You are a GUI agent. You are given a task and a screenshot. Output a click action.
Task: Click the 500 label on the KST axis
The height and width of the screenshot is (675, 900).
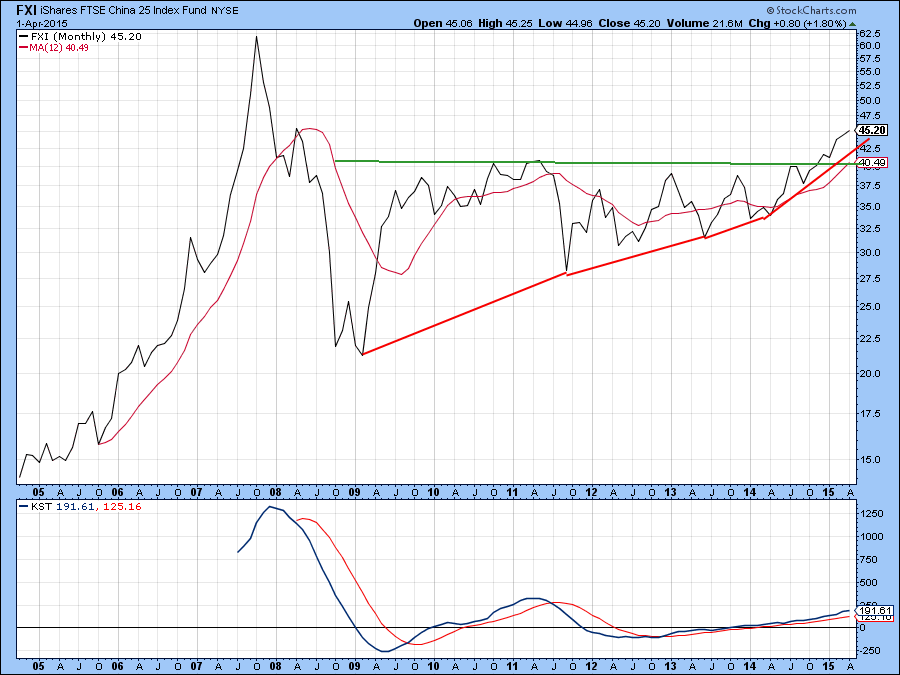(870, 583)
